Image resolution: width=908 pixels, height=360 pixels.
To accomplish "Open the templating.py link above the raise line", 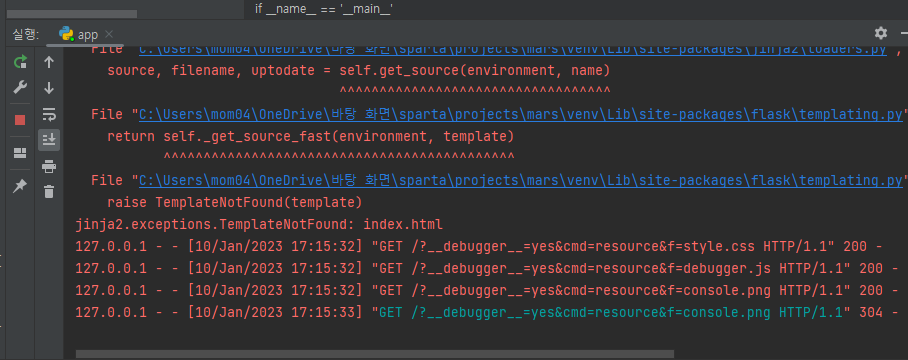I will click(x=521, y=181).
